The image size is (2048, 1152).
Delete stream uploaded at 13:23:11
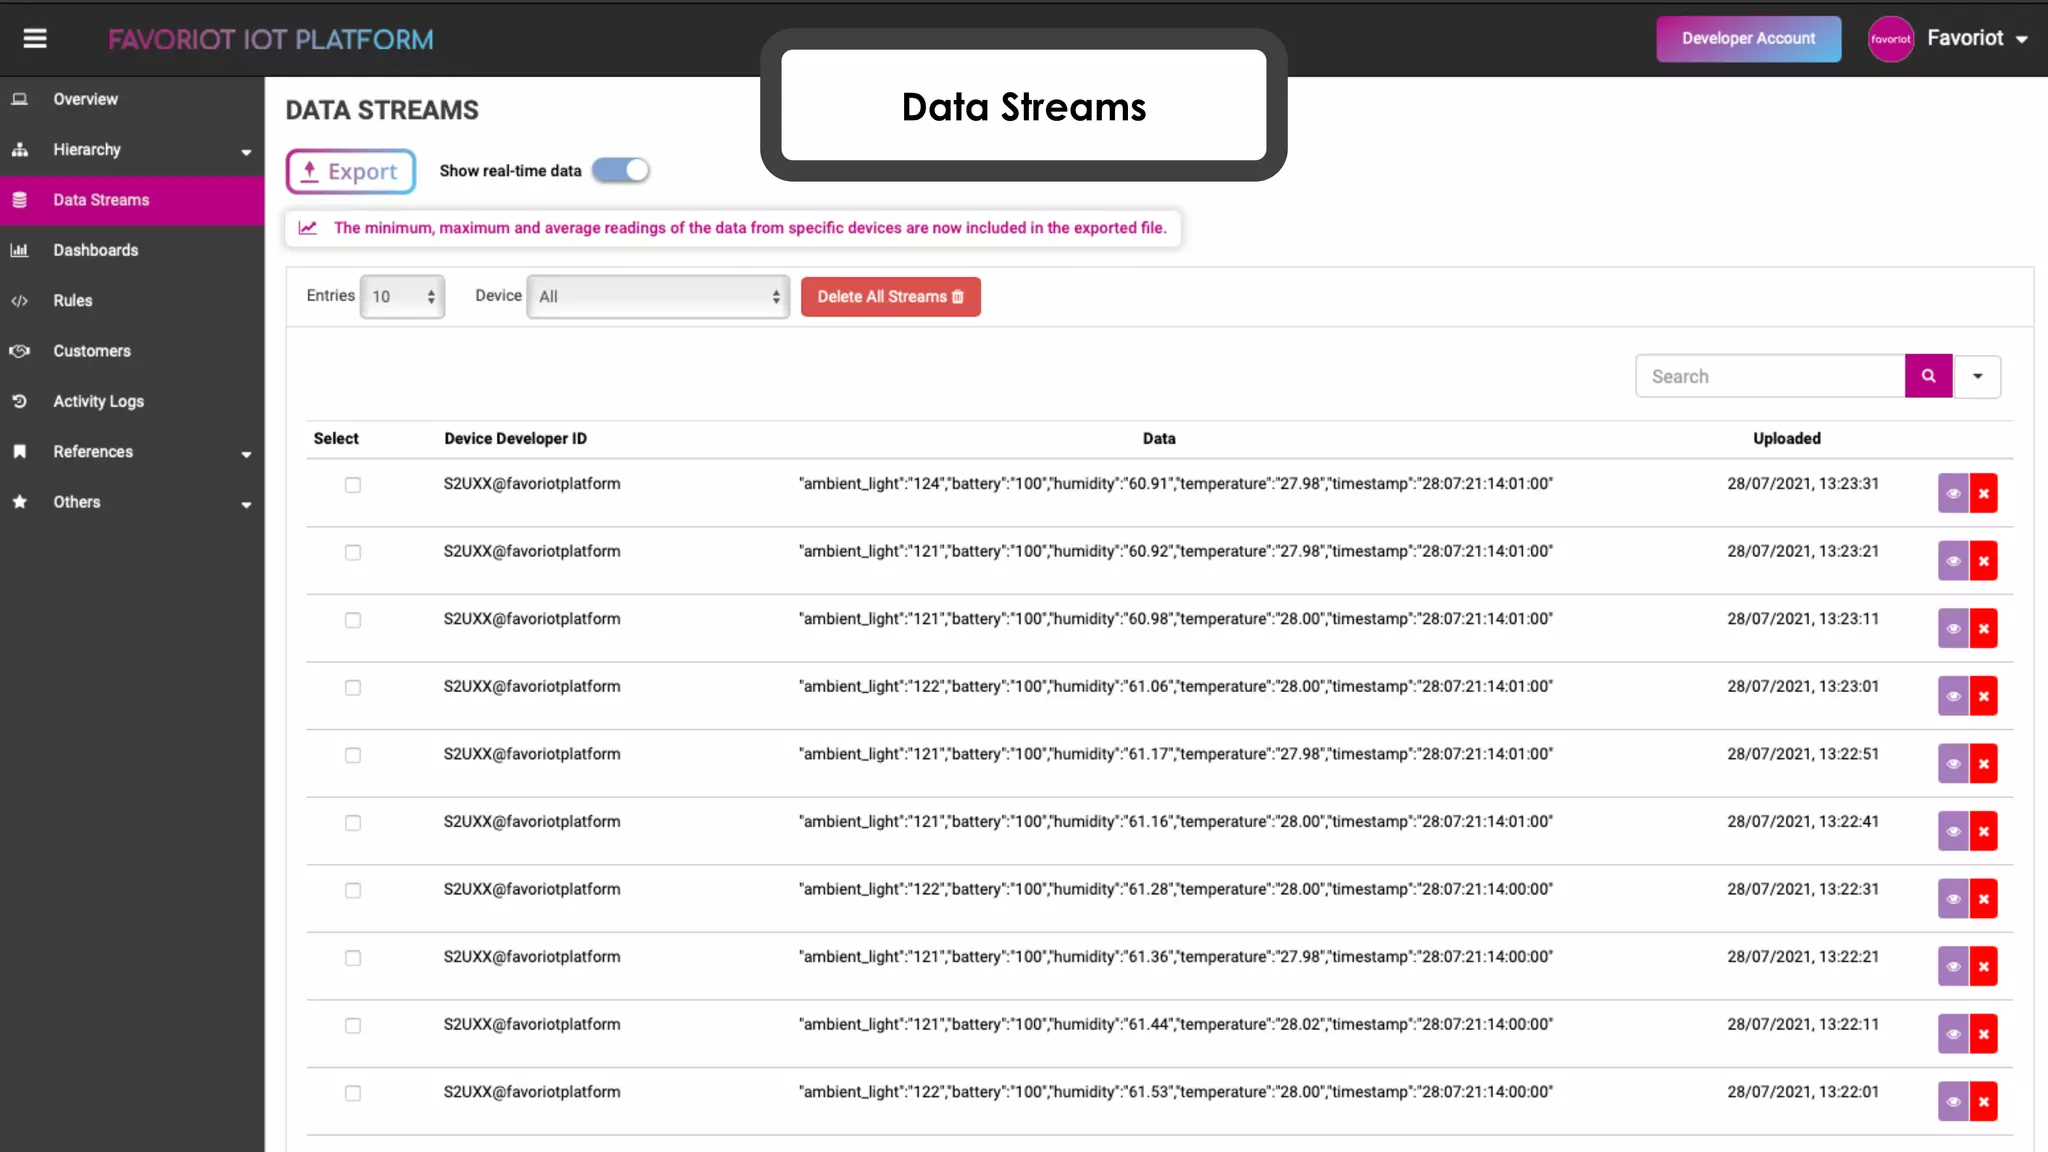point(1984,629)
